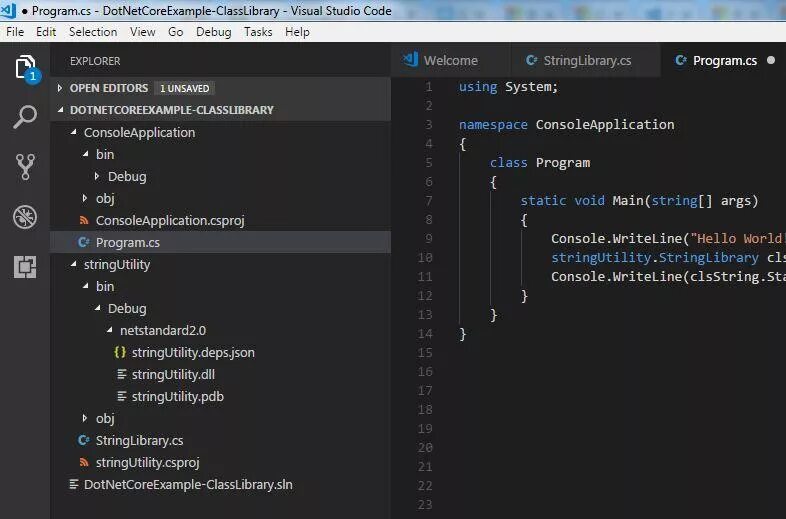Image resolution: width=786 pixels, height=519 pixels.
Task: Open the Debug menu
Action: tap(214, 32)
